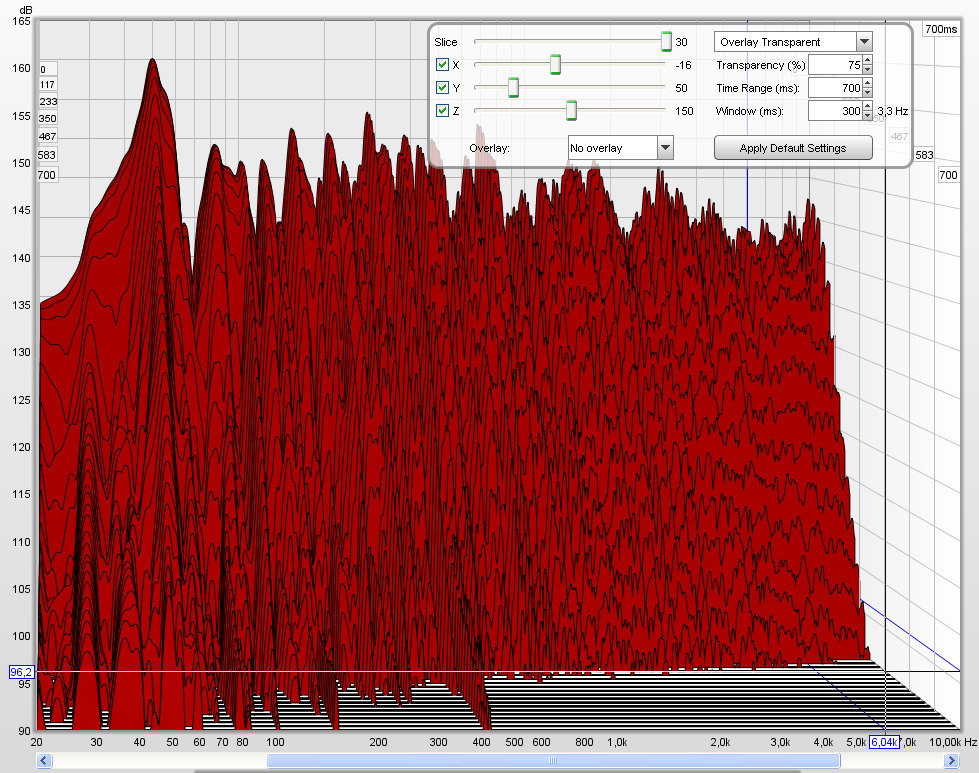Click the horizontal scrollbar thumb
The width and height of the screenshot is (979, 773).
[x=553, y=761]
